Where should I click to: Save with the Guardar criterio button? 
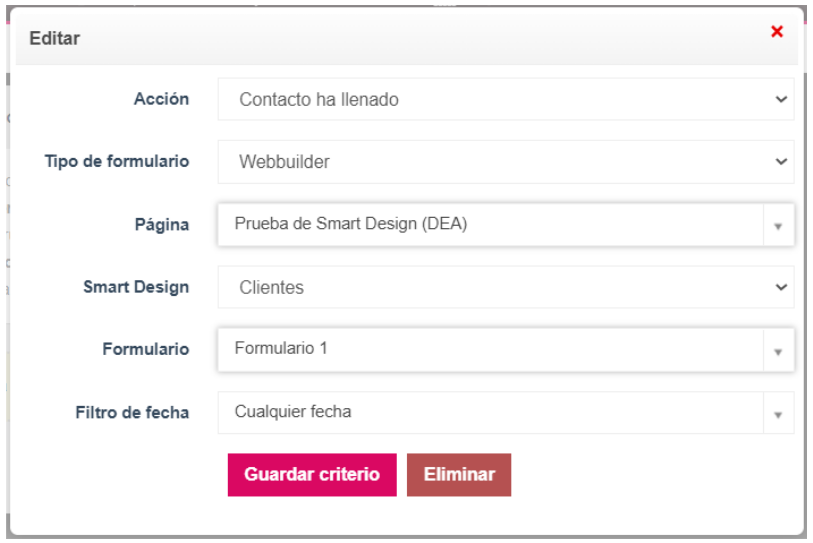click(x=312, y=475)
